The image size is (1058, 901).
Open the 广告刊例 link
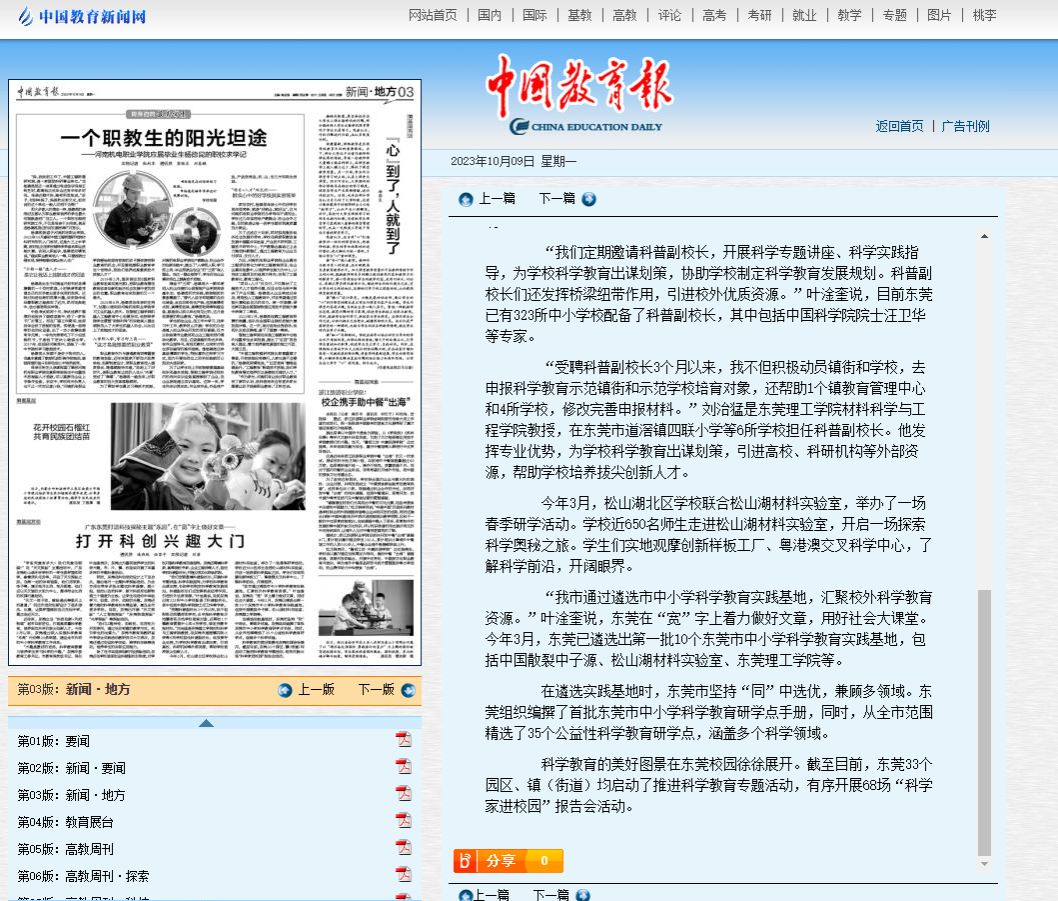coord(965,126)
